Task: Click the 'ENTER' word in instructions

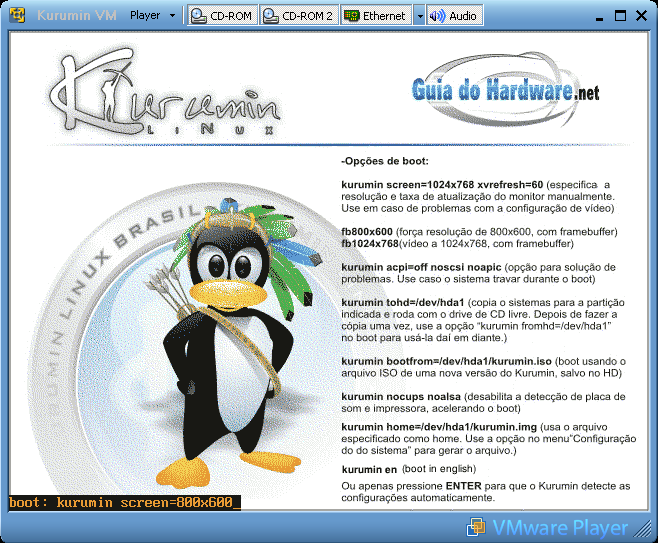Action: point(463,486)
